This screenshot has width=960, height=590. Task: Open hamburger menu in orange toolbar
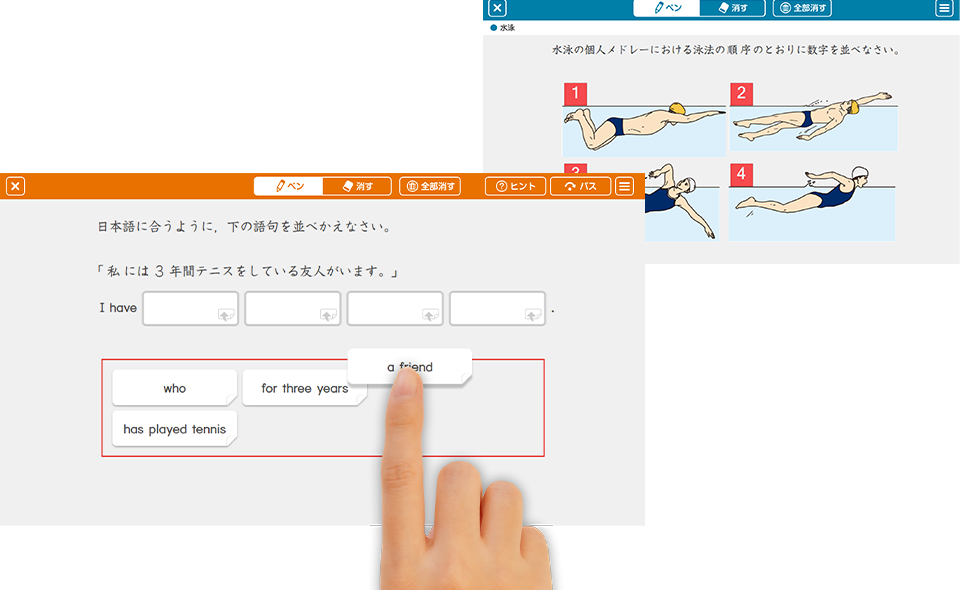(624, 186)
